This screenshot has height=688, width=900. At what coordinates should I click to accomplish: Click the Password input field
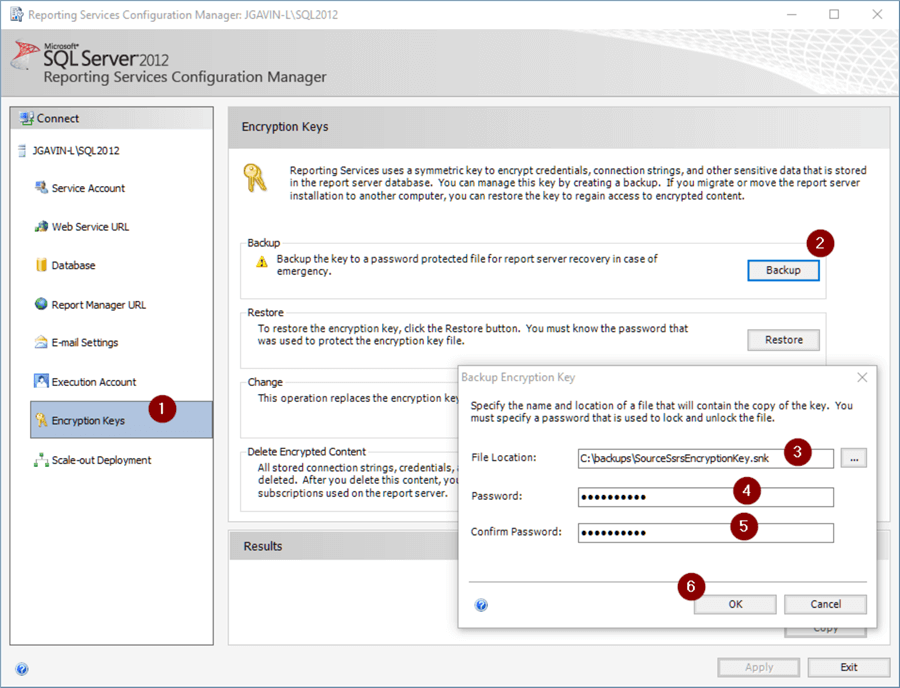705,497
